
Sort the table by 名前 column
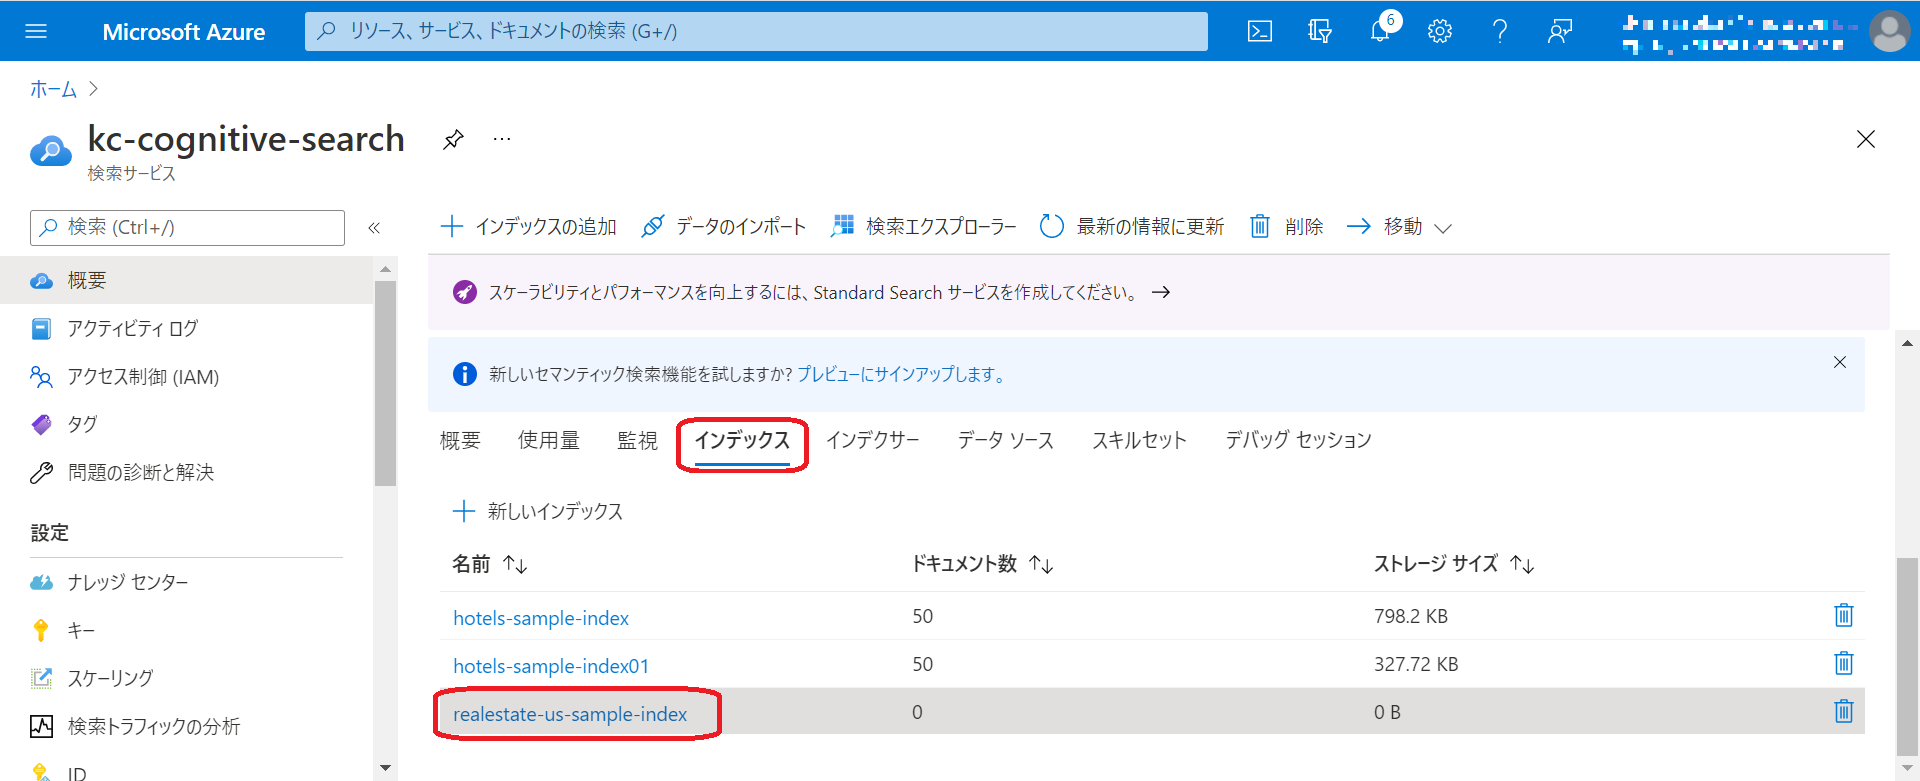pyautogui.click(x=490, y=564)
